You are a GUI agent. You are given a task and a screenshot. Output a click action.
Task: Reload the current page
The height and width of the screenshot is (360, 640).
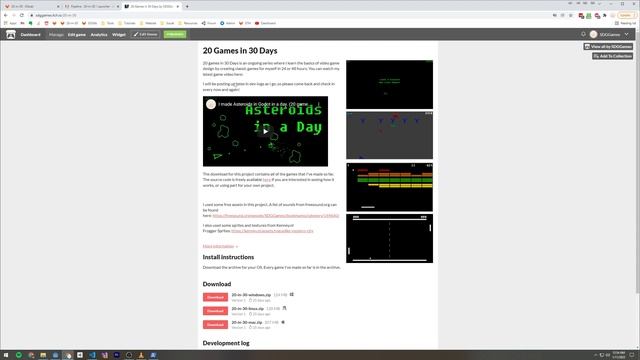pyautogui.click(x=22, y=15)
